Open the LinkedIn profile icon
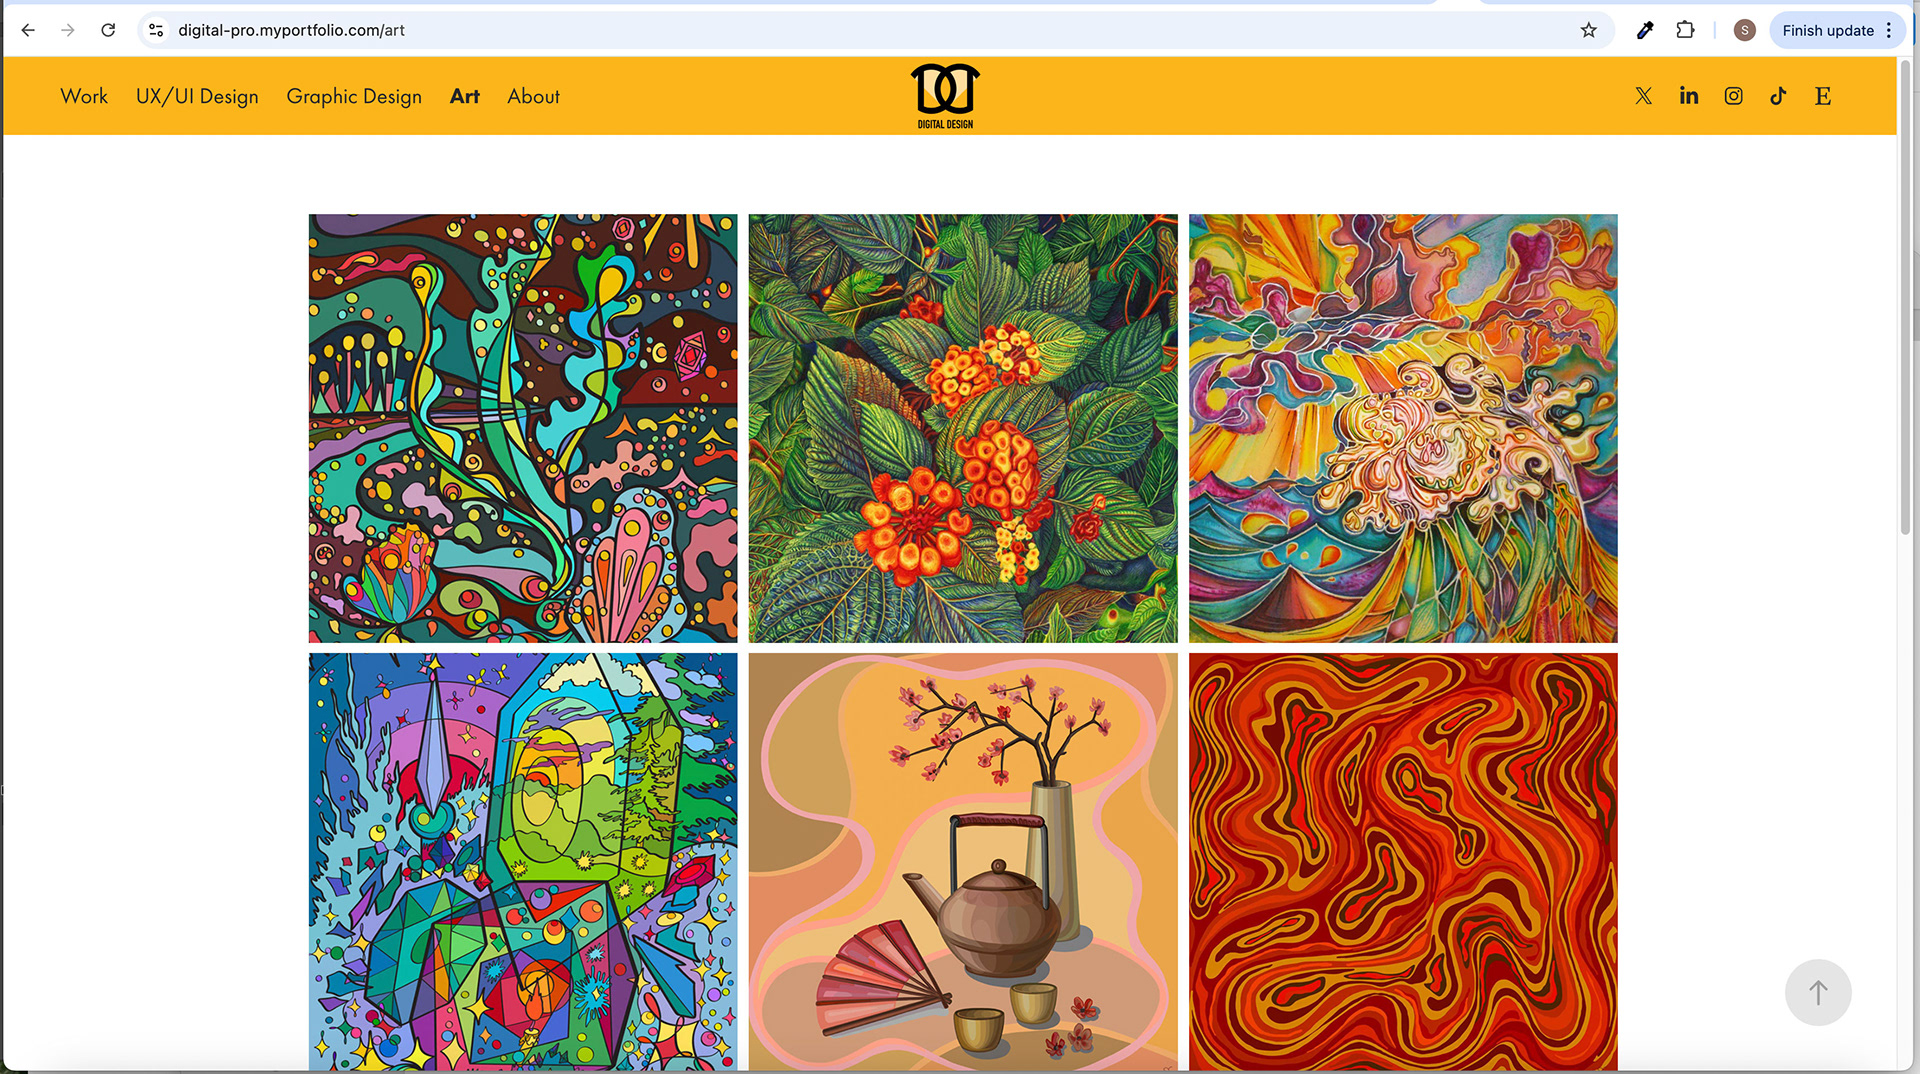The image size is (1920, 1074). coord(1688,96)
